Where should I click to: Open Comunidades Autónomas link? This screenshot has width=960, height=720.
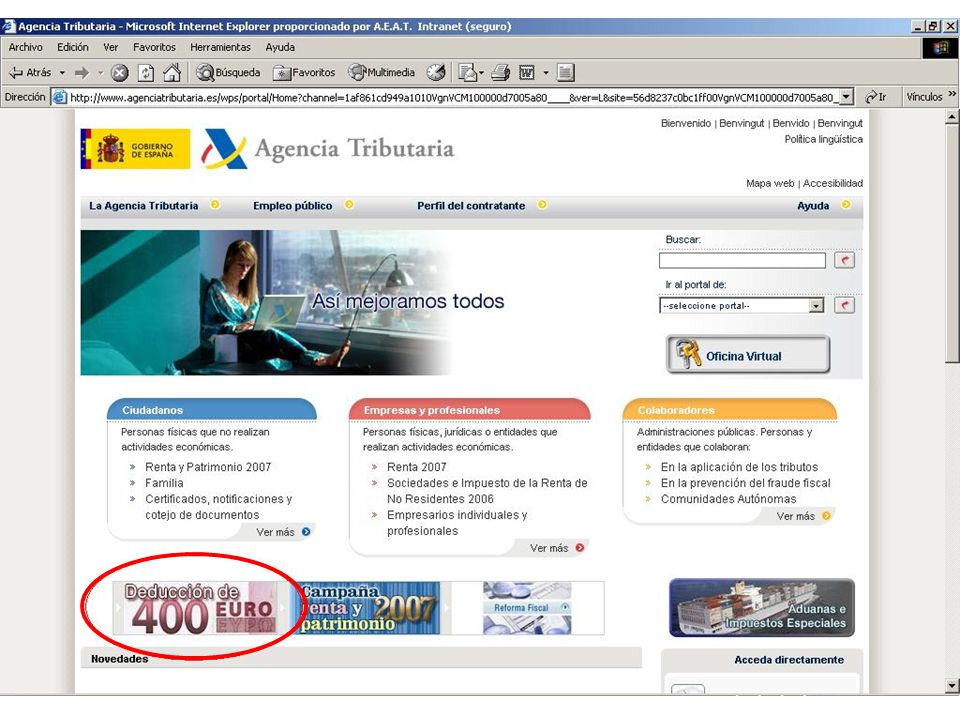pos(729,499)
